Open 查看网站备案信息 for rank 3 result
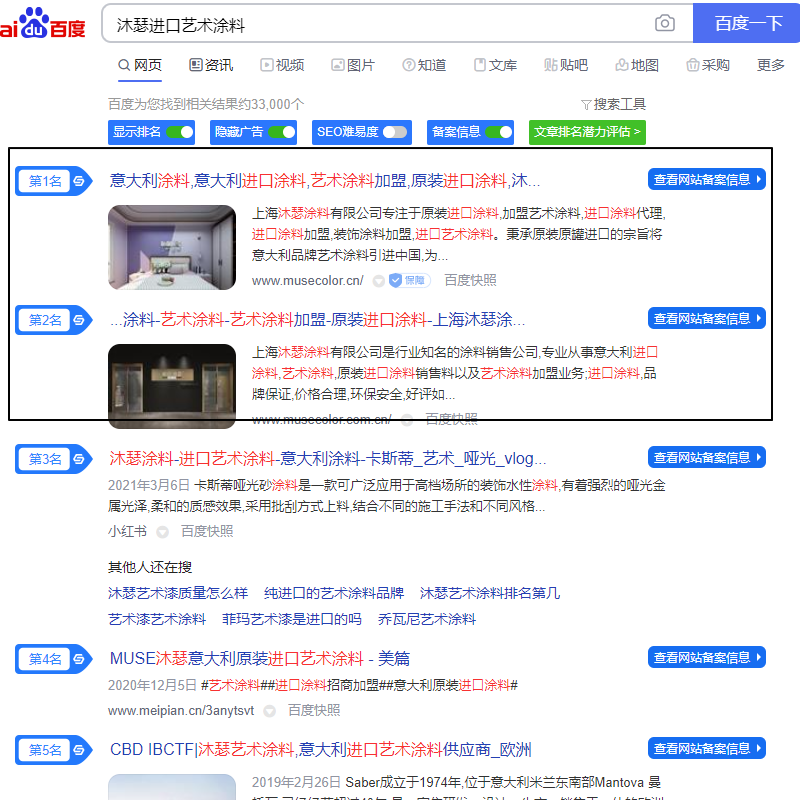The width and height of the screenshot is (800, 800). [x=707, y=457]
